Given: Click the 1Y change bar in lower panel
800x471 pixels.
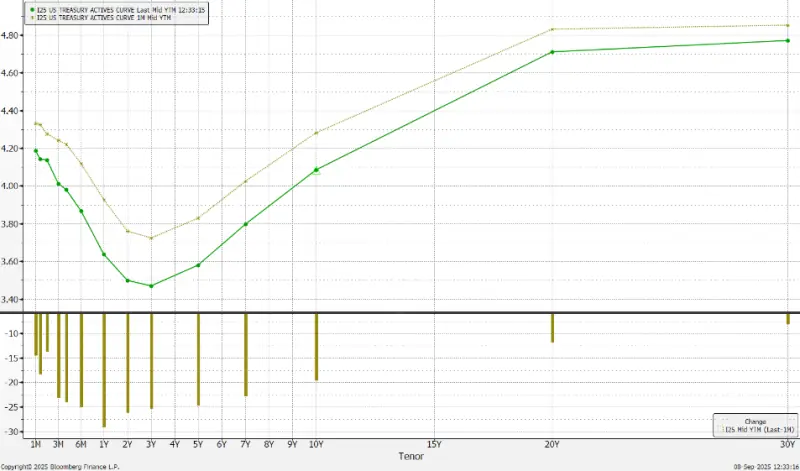Looking at the screenshot, I should (x=104, y=370).
